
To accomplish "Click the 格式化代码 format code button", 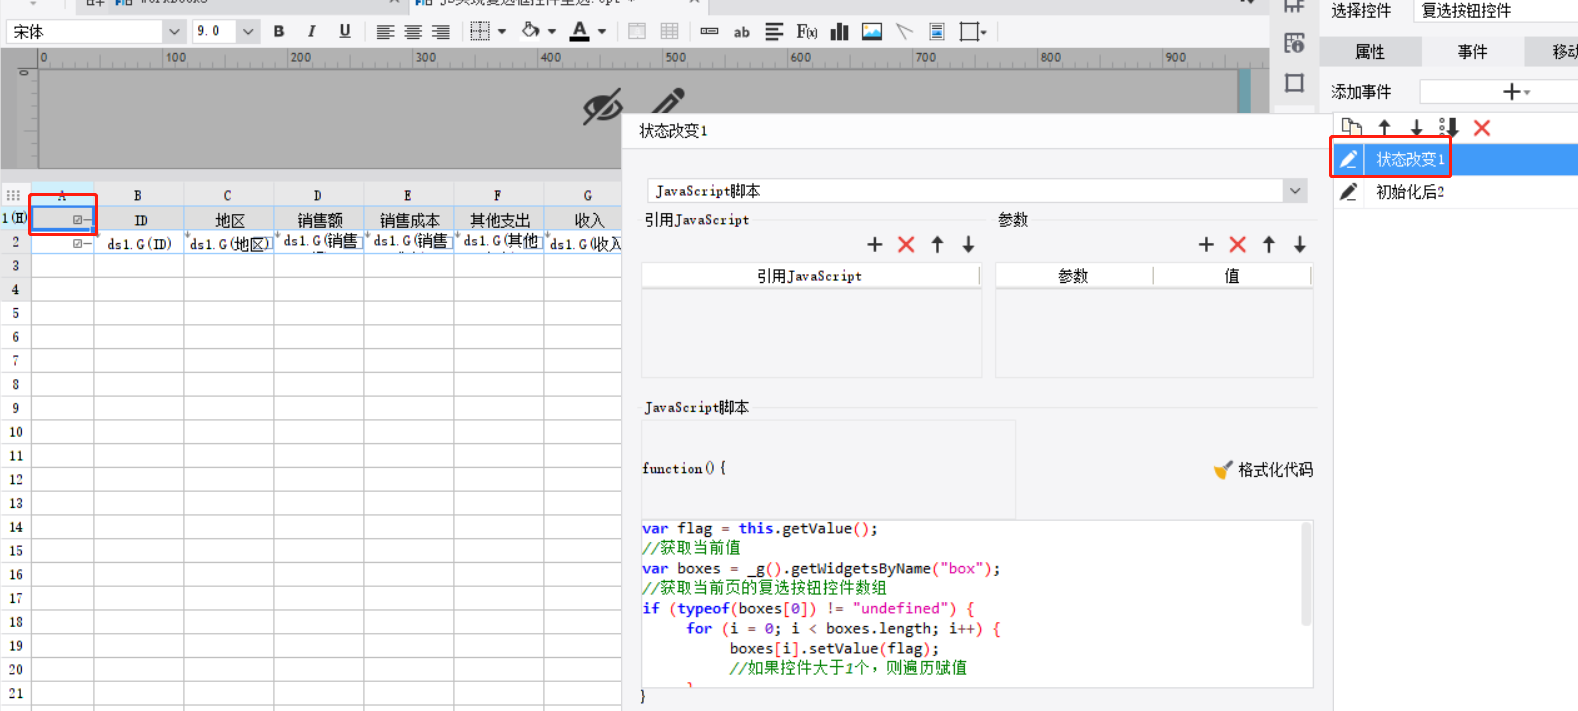I will [1263, 470].
